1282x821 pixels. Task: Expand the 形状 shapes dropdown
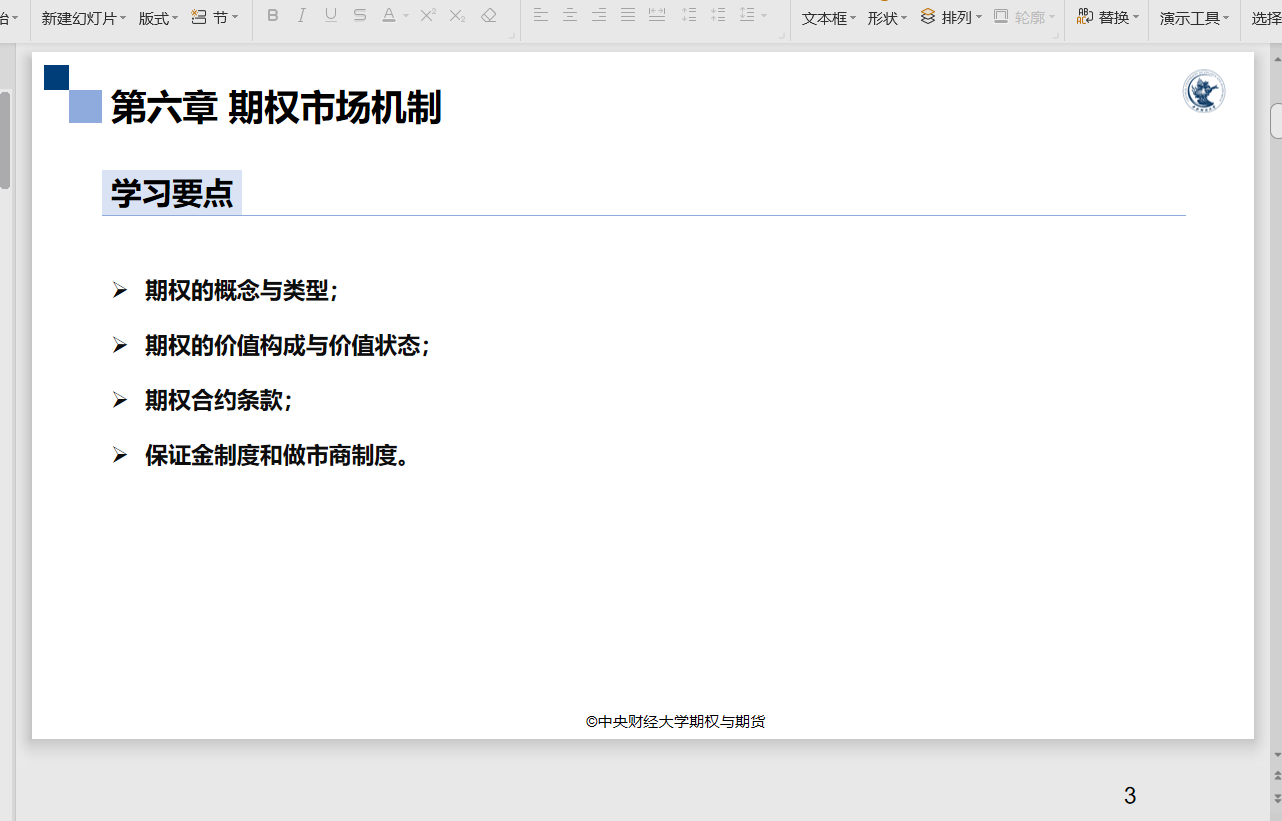tap(903, 18)
